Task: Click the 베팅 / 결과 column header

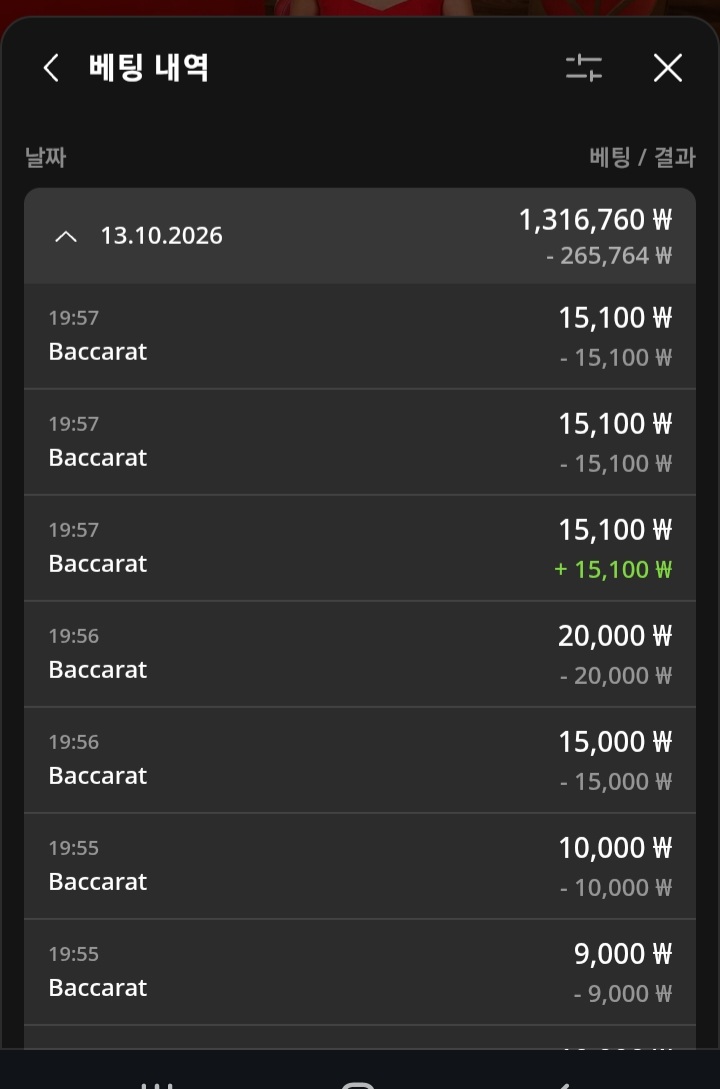Action: tap(642, 157)
